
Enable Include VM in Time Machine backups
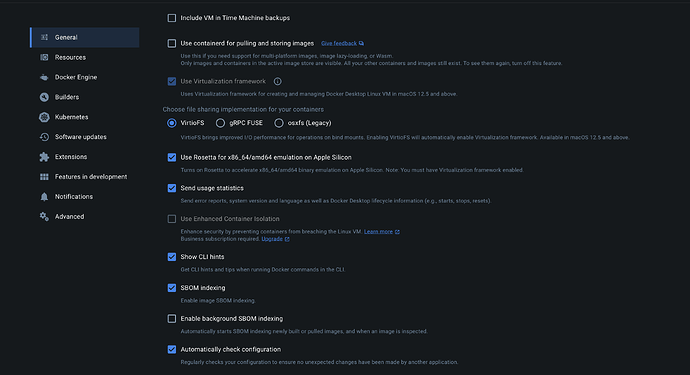coord(172,18)
